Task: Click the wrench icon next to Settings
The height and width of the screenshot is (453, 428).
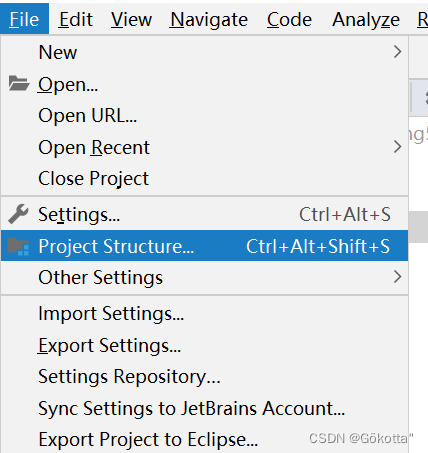Action: pyautogui.click(x=18, y=214)
